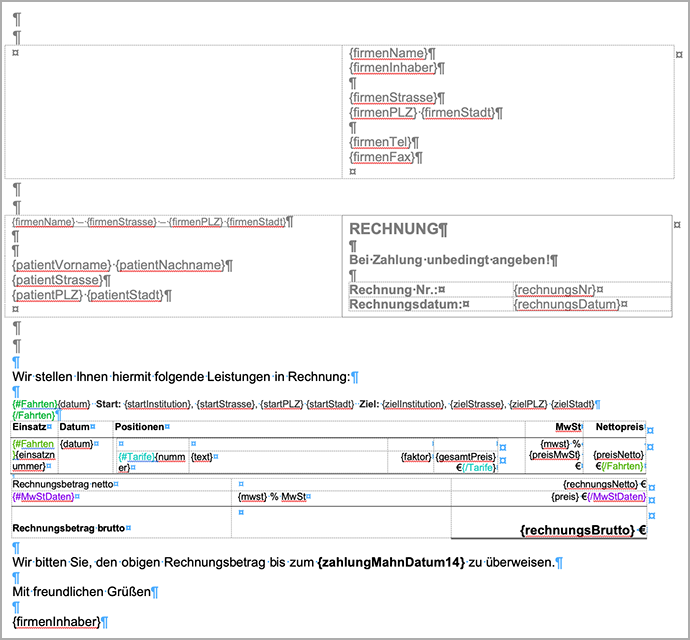Click the {patientStrasse} placeholder
690x640 pixels.
pos(58,280)
